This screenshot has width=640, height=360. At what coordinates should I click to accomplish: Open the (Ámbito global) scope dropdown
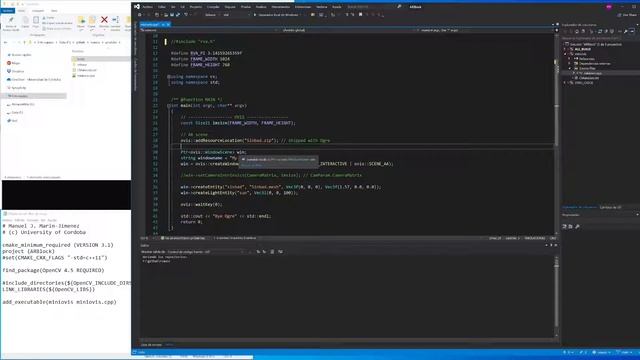pyautogui.click(x=346, y=30)
